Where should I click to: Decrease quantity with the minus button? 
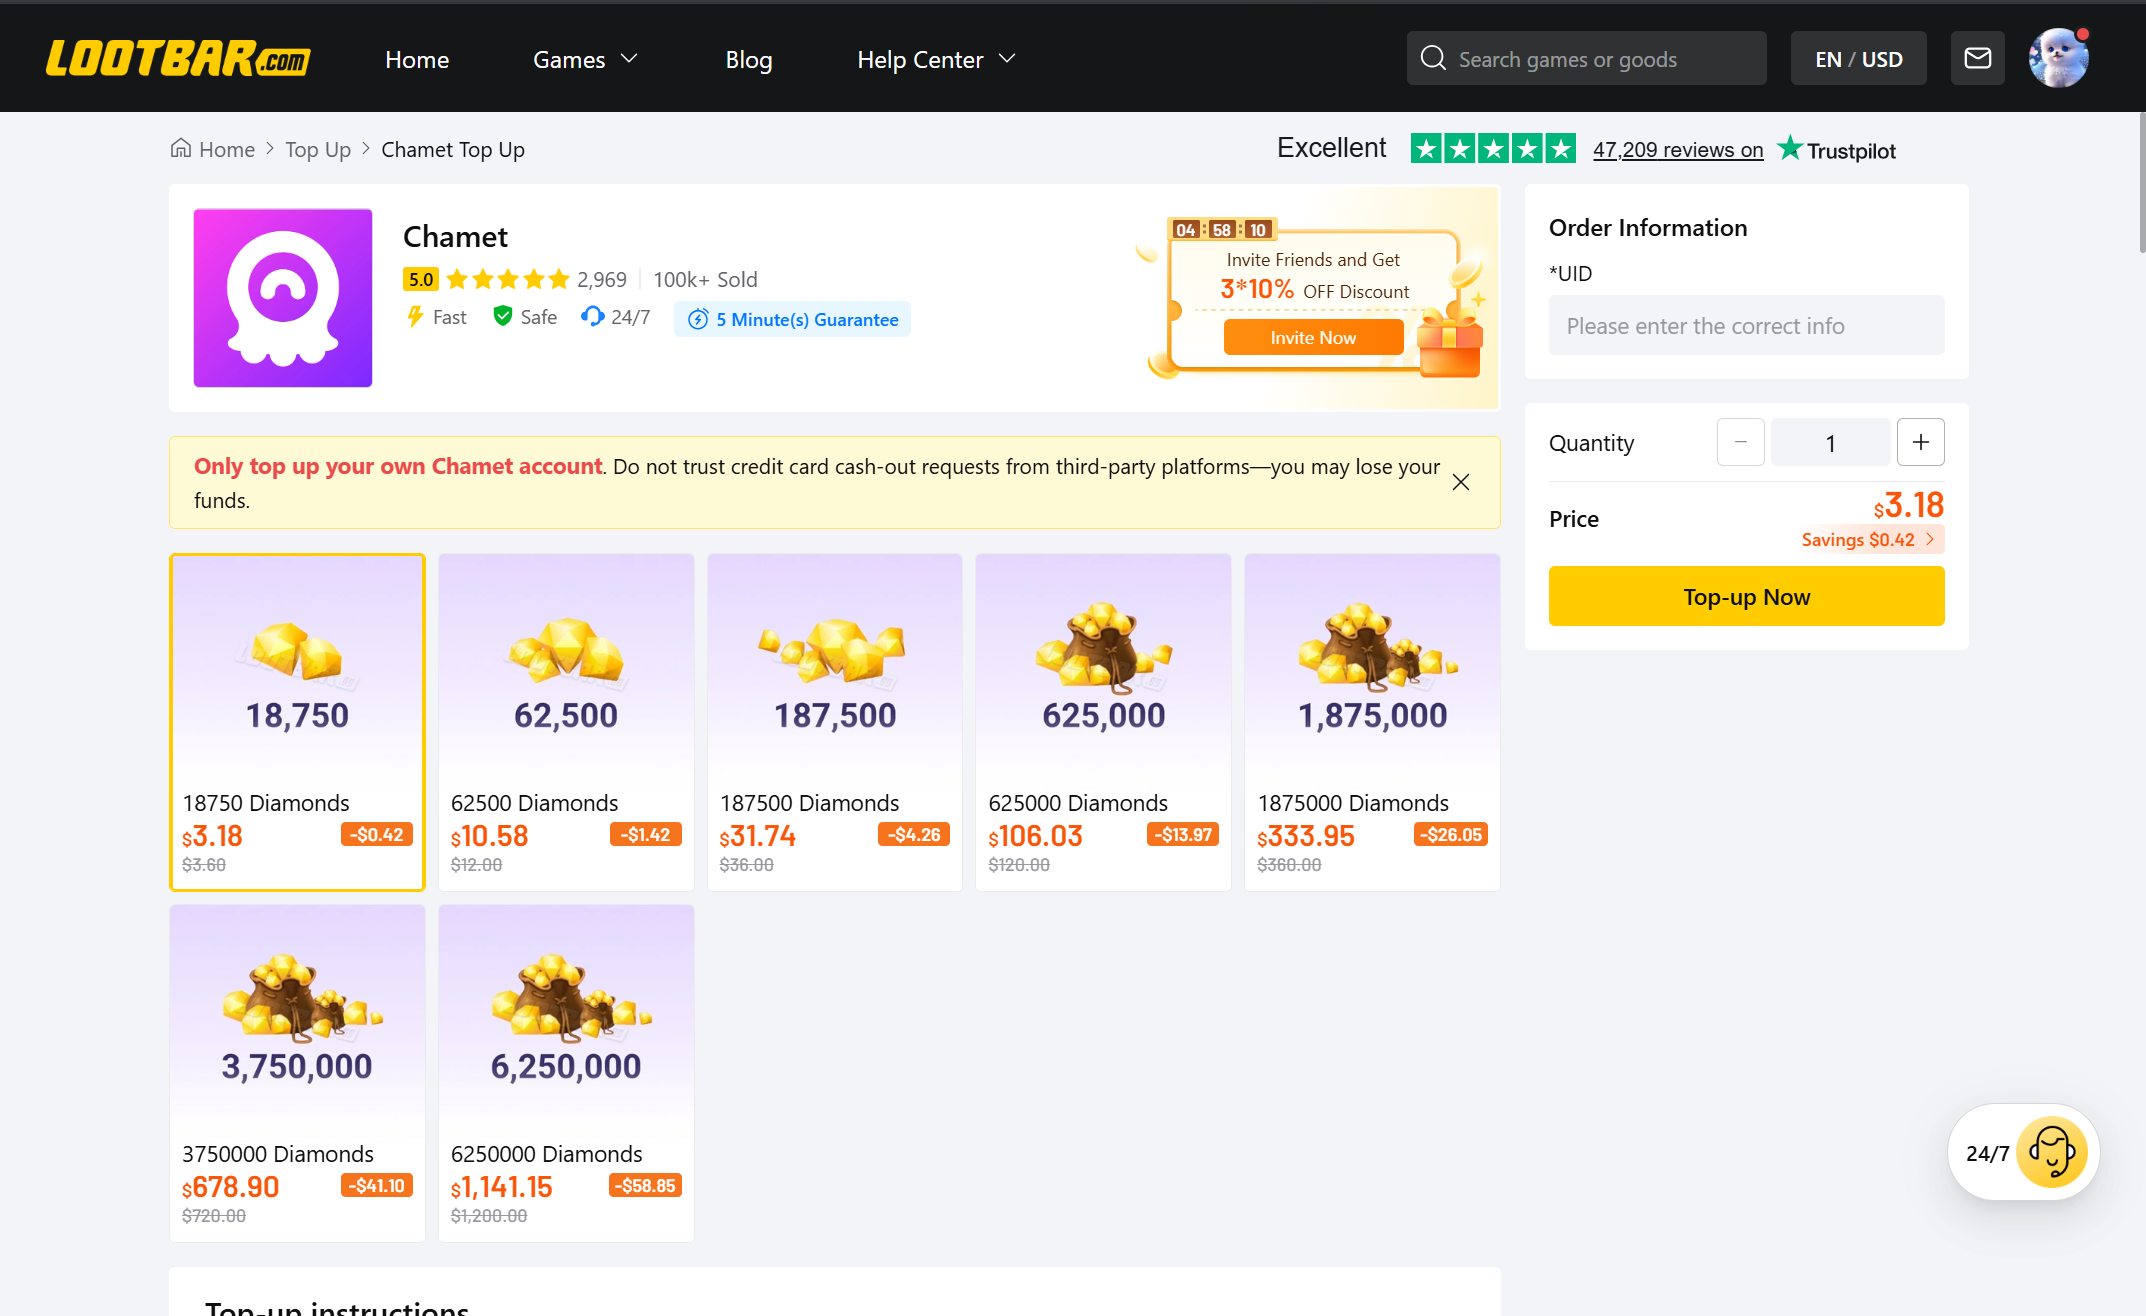[x=1741, y=442]
